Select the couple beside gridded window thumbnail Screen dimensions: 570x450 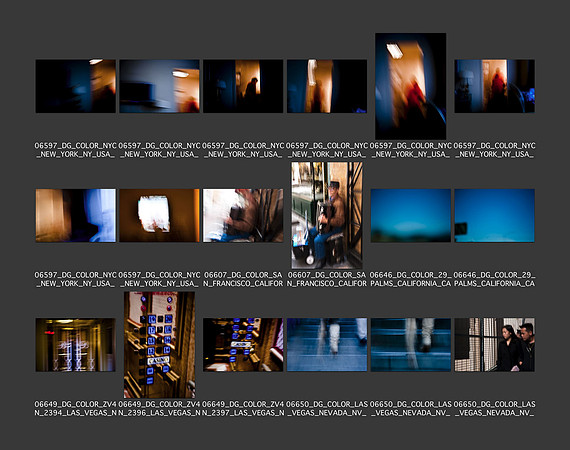[494, 345]
